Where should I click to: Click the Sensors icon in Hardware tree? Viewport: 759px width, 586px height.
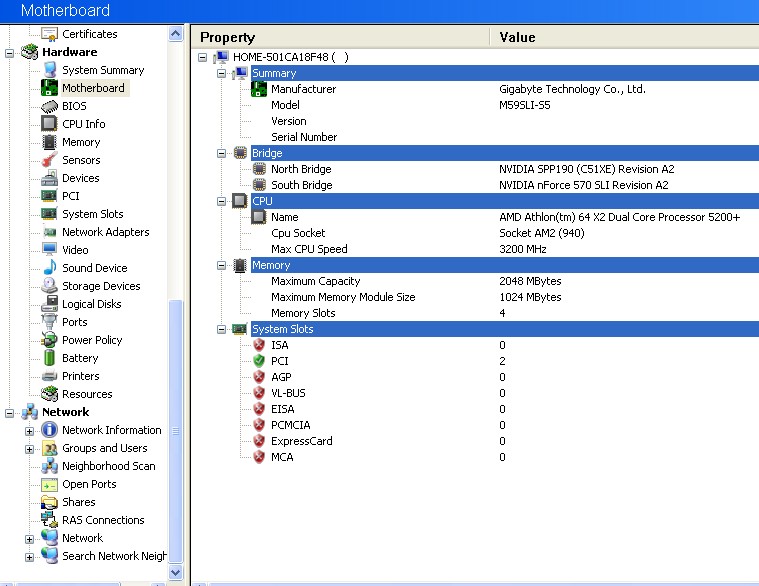pyautogui.click(x=49, y=160)
